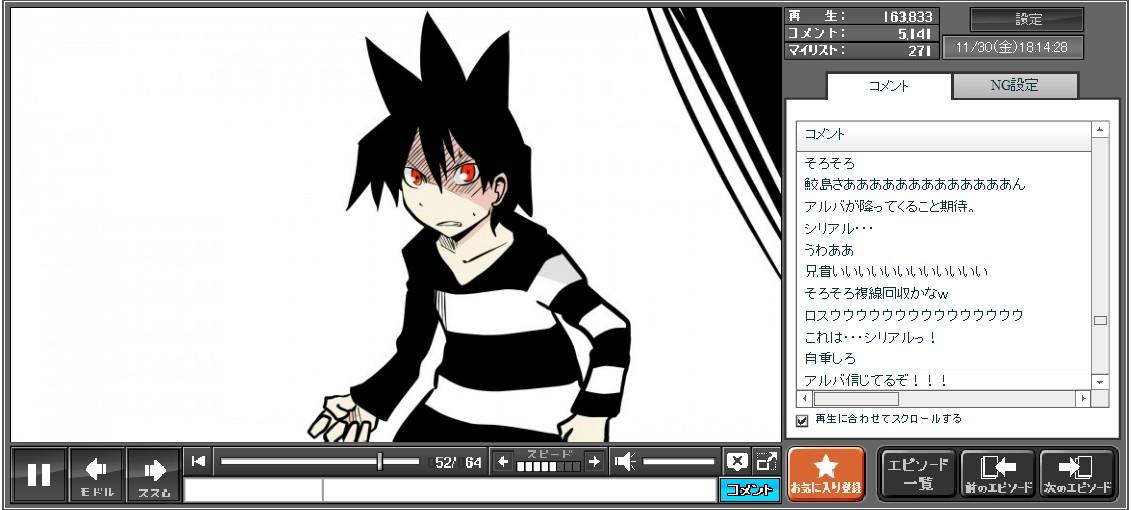Click the page progress slider
This screenshot has width=1131, height=510.
point(320,461)
